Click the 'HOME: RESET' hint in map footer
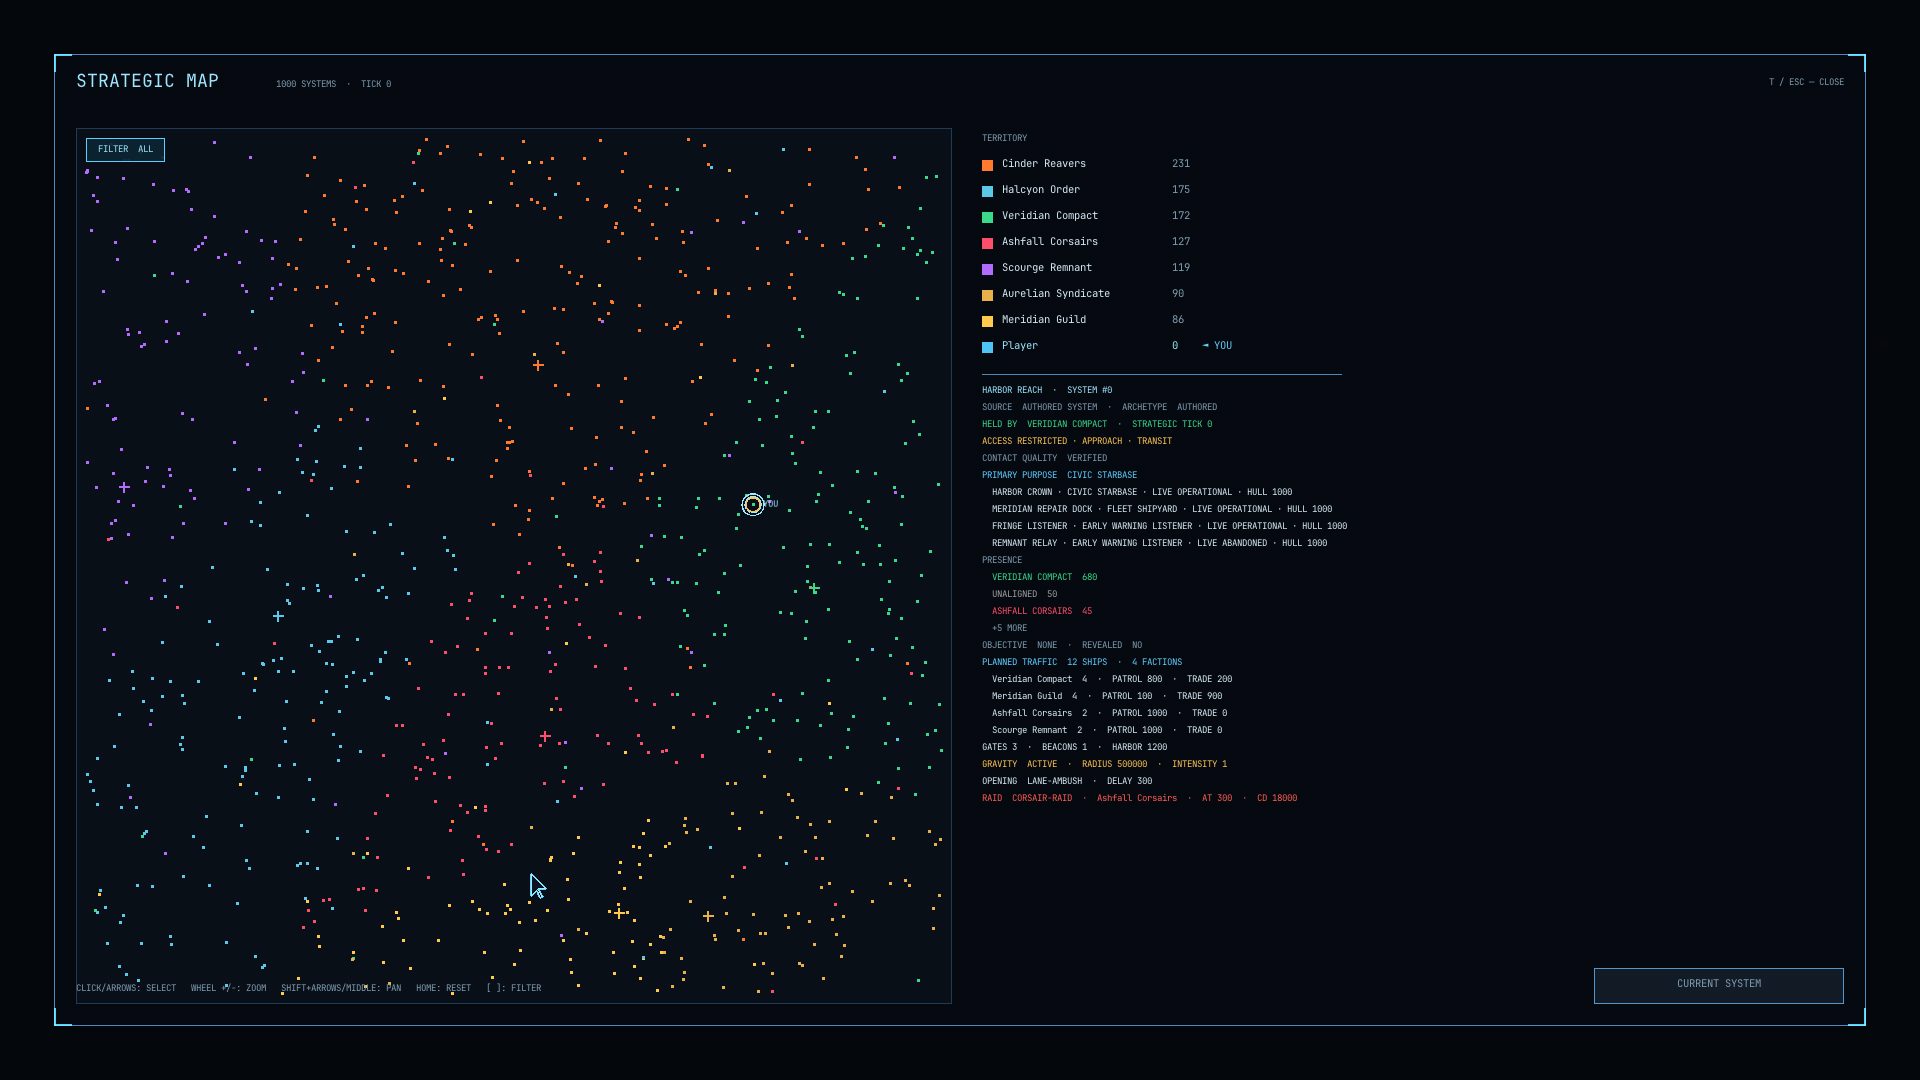 pos(443,988)
